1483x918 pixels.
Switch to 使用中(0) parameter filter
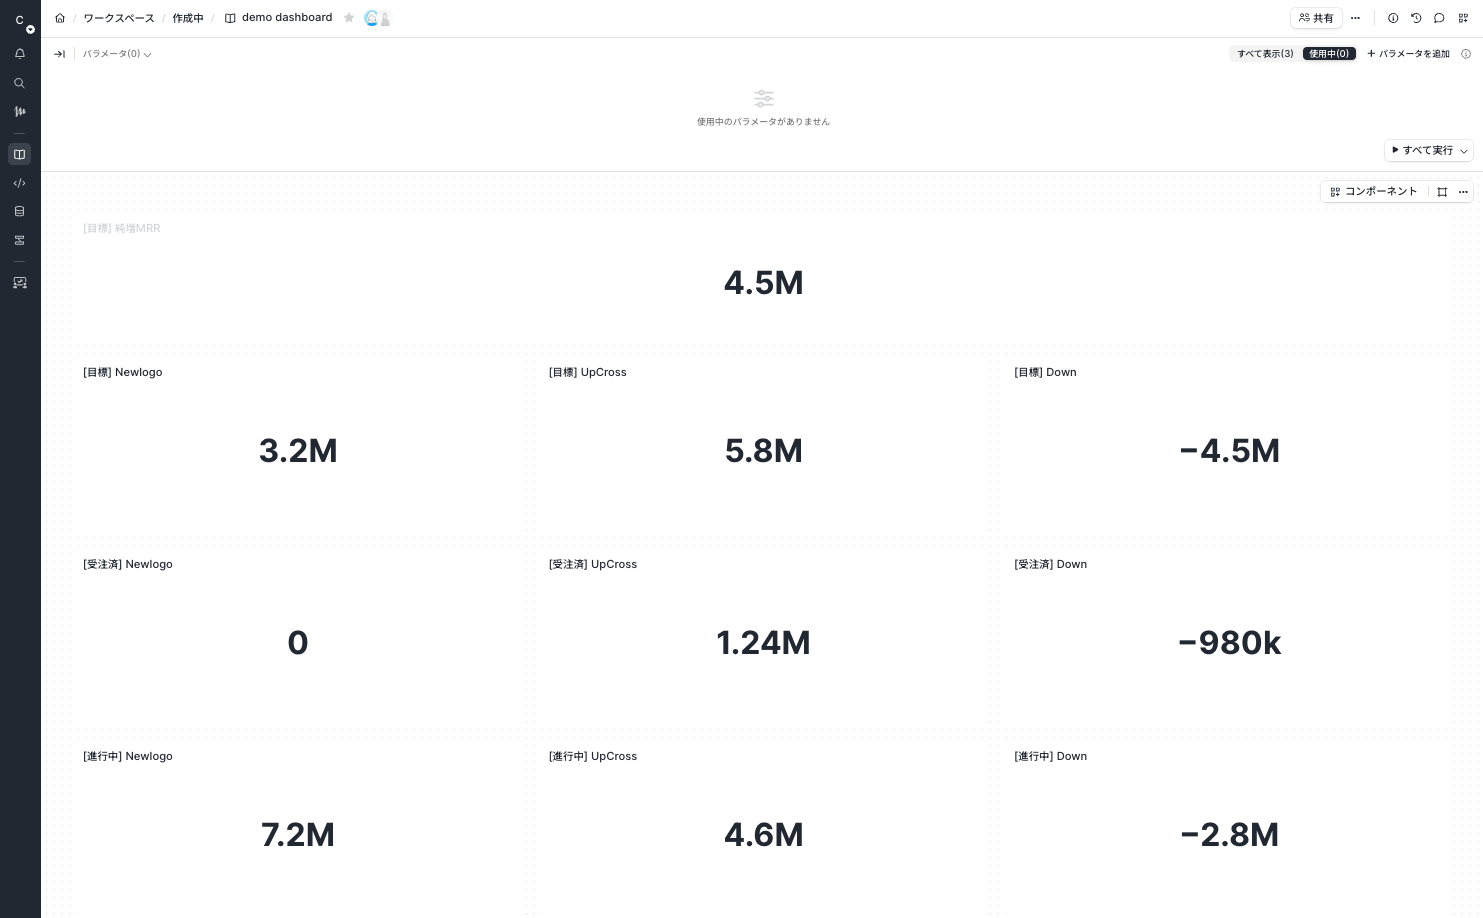[x=1329, y=53]
